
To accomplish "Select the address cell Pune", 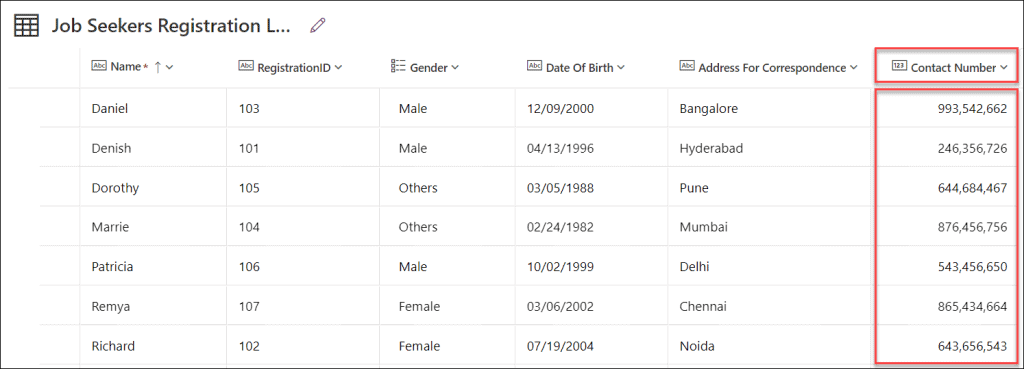I will [694, 188].
